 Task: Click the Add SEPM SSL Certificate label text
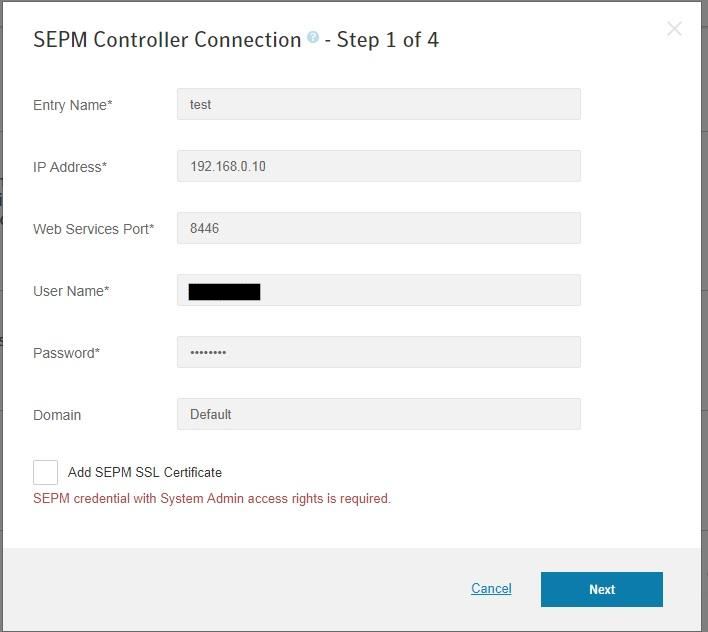click(144, 472)
